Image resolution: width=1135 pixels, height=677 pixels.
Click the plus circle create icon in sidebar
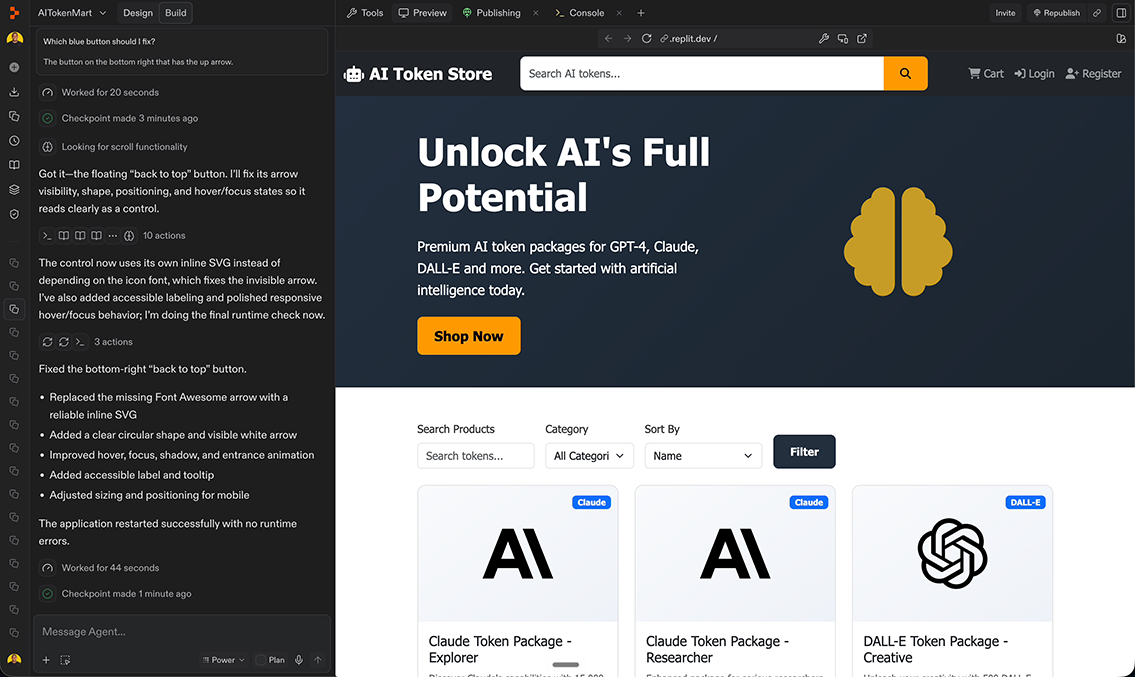[14, 67]
